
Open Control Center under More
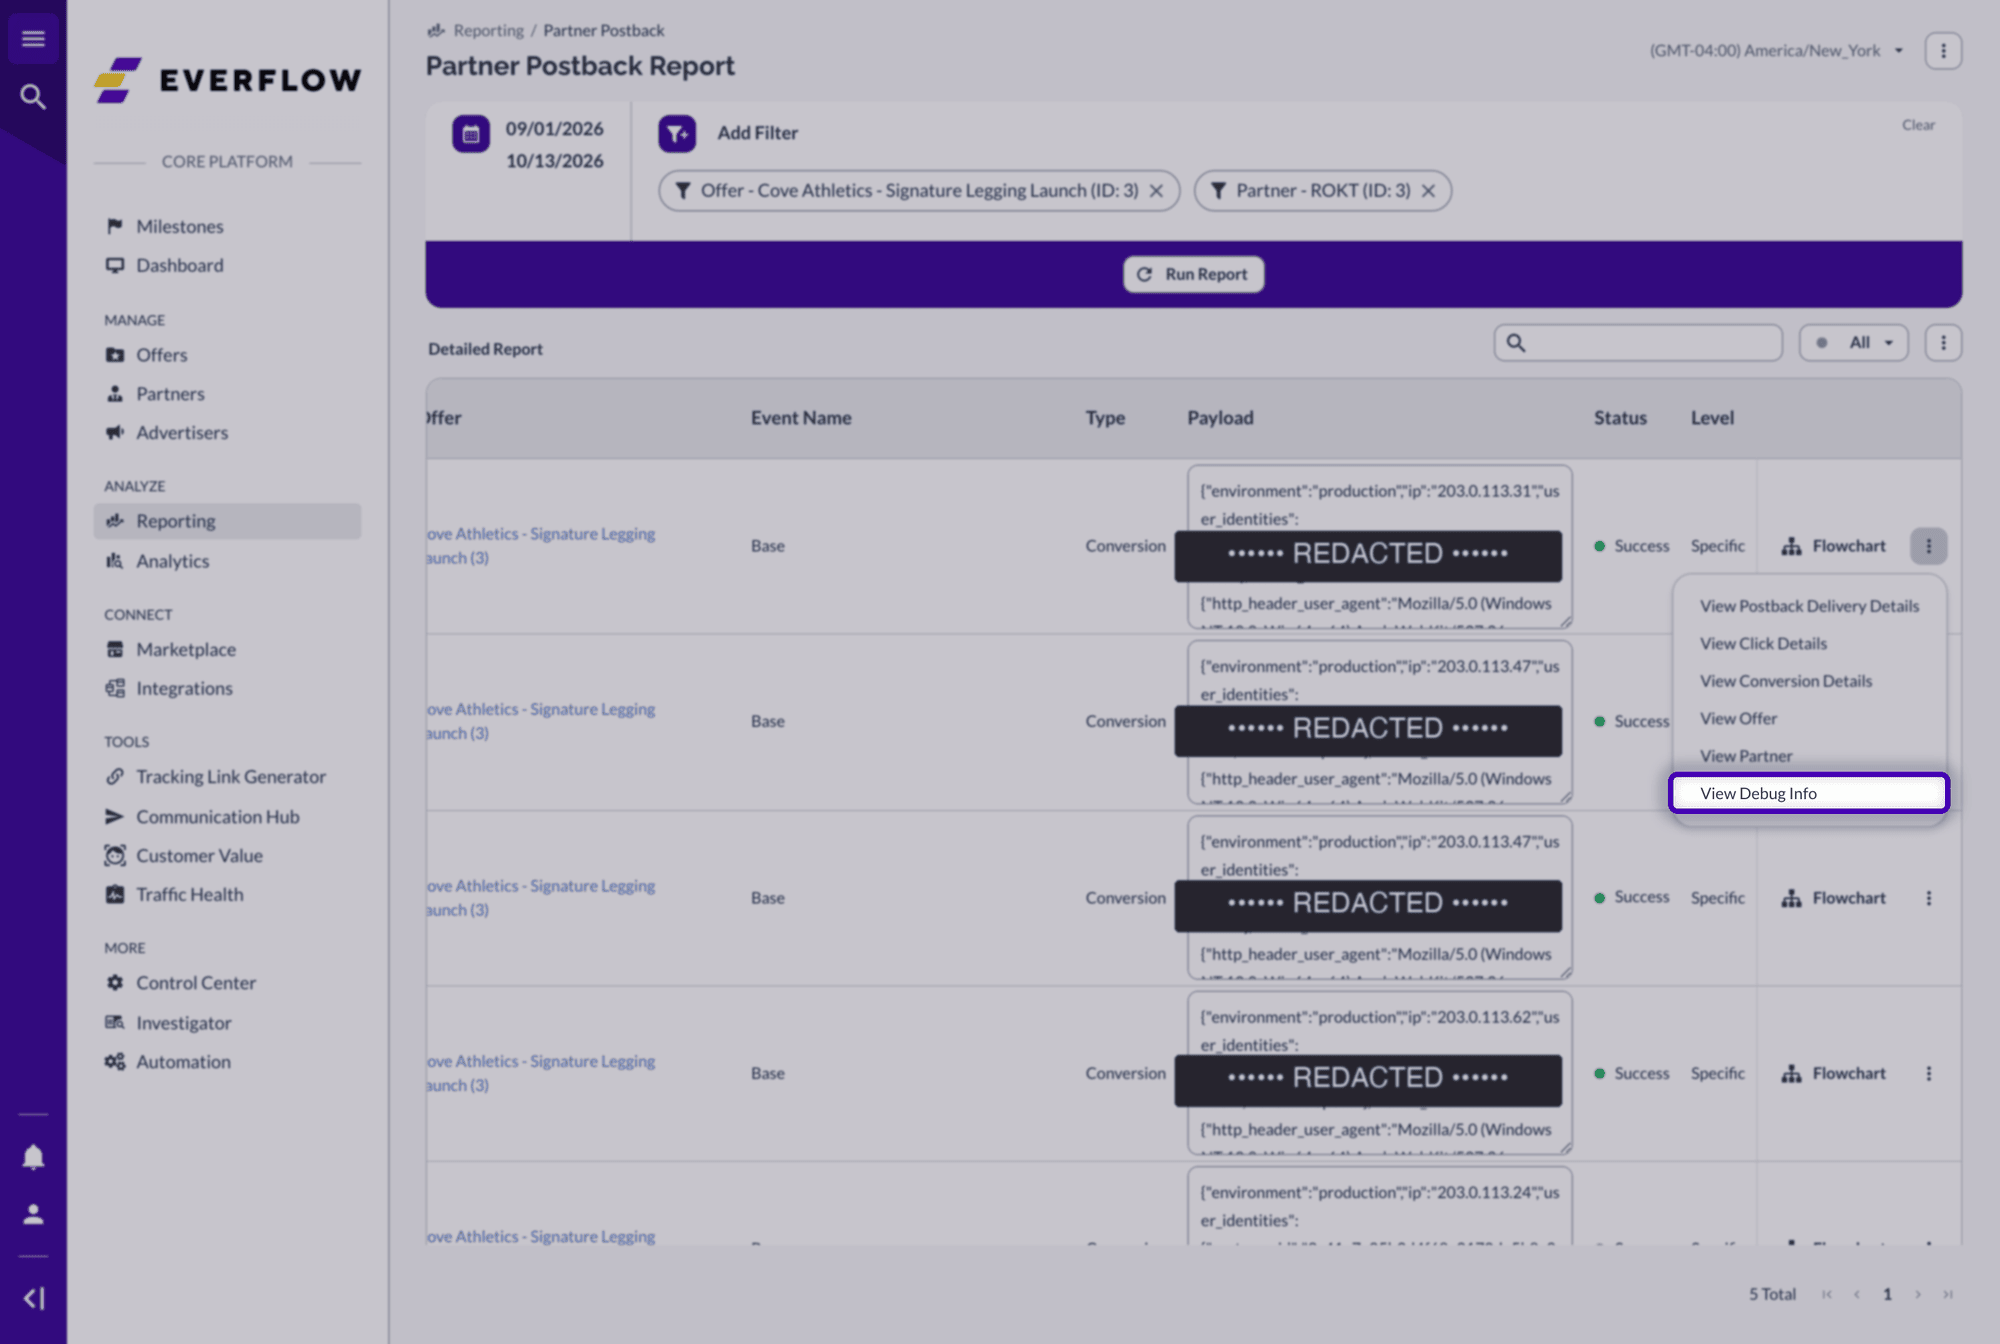[x=195, y=983]
